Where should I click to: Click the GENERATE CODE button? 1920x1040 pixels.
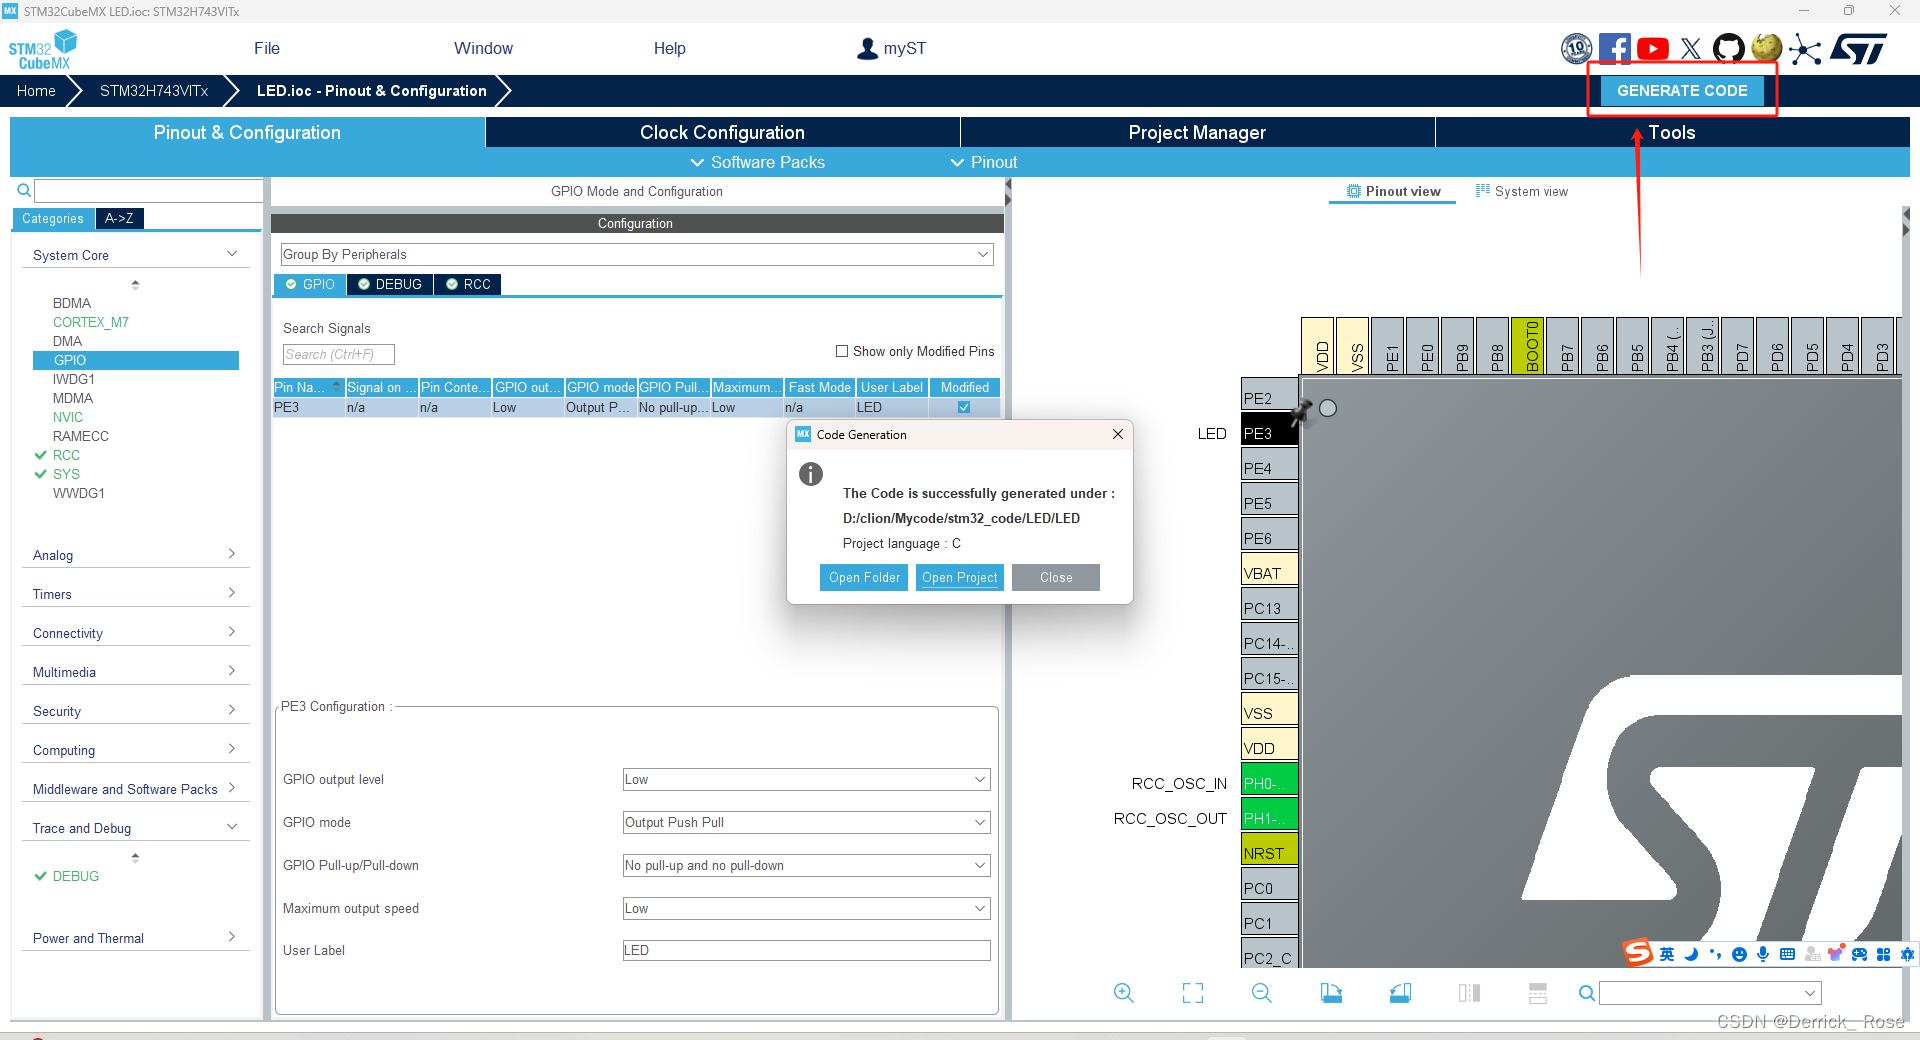[x=1682, y=90]
